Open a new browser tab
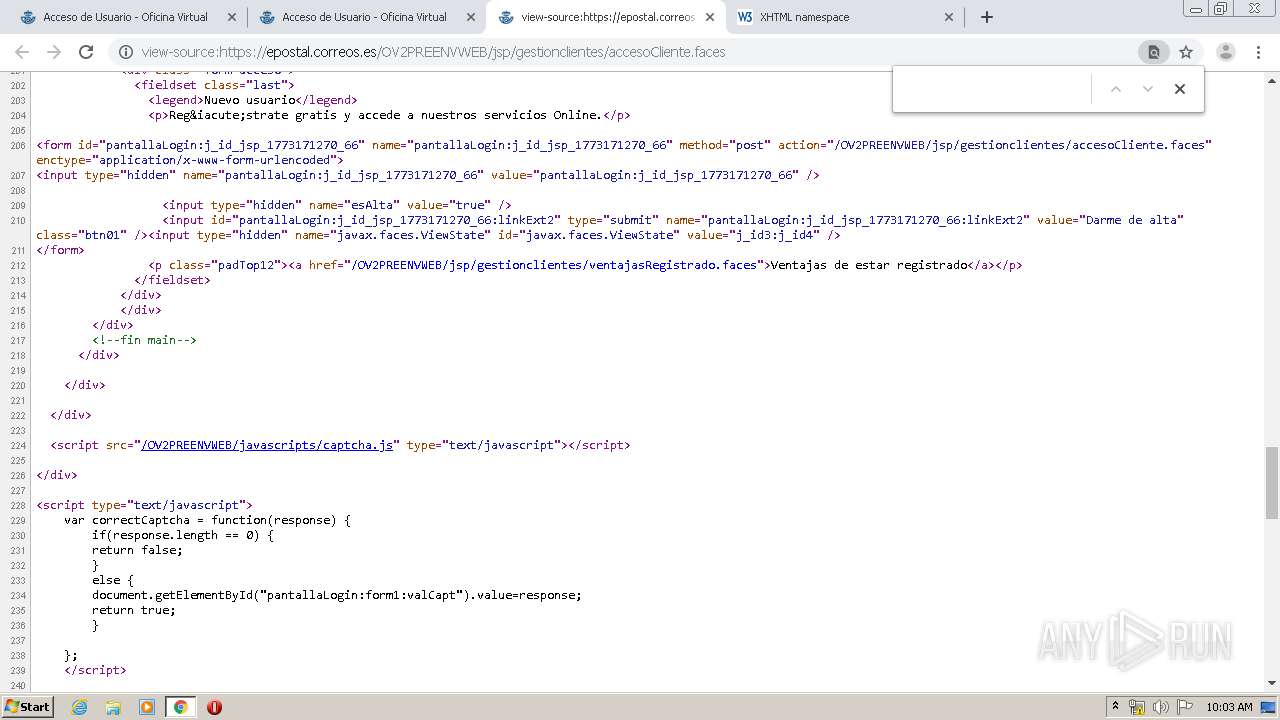This screenshot has height=720, width=1280. 987,17
